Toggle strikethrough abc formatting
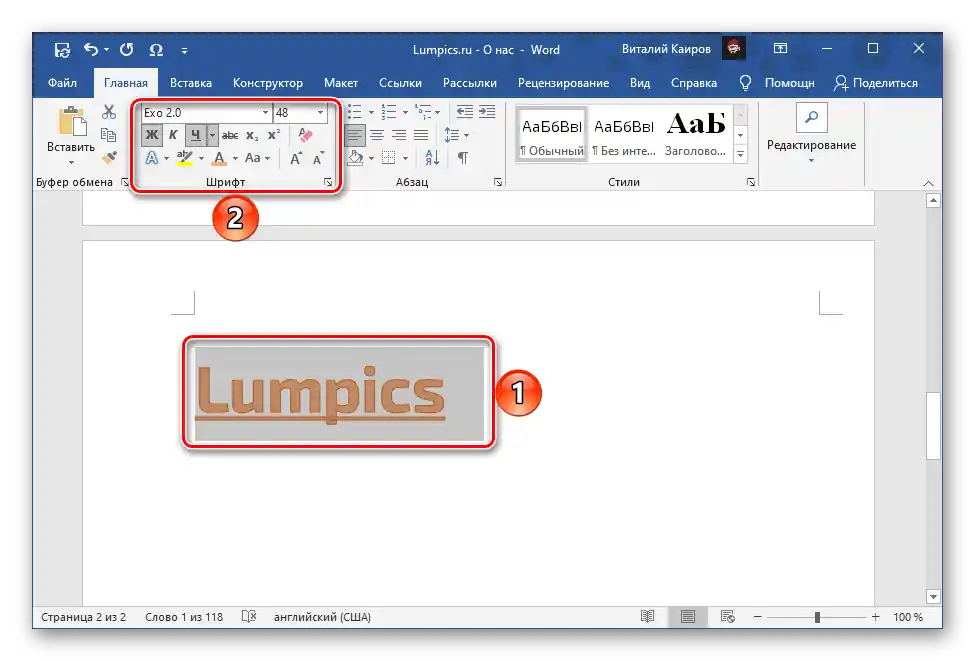The width and height of the screenshot is (975, 661). pyautogui.click(x=230, y=135)
